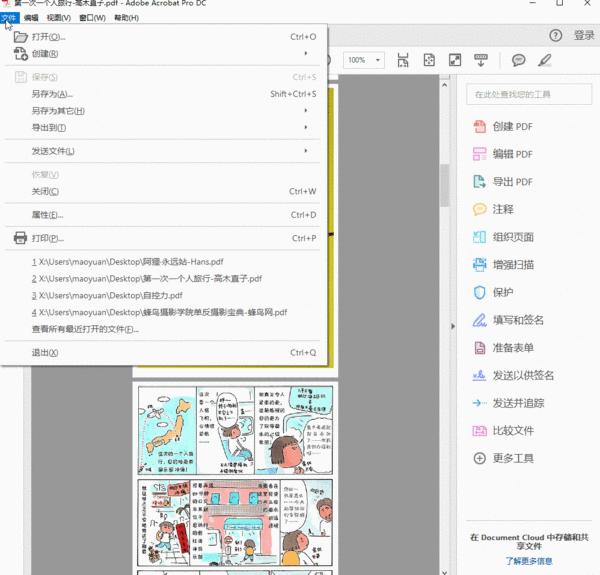Click the folder icon beside 打开
The width and height of the screenshot is (600, 575).
point(21,37)
